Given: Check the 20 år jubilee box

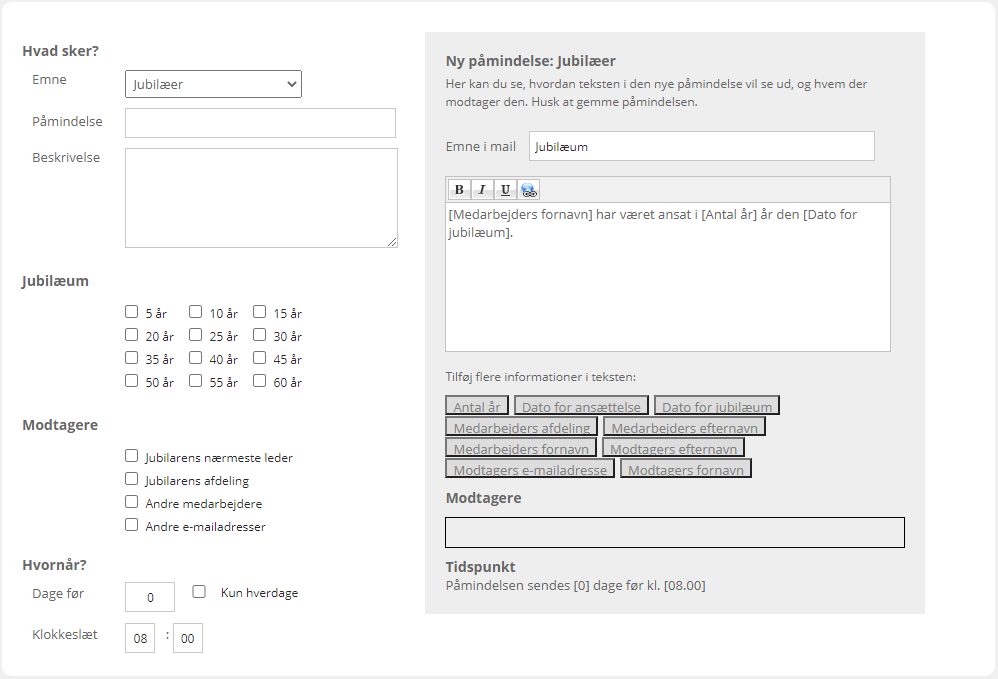Looking at the screenshot, I should pyautogui.click(x=132, y=335).
